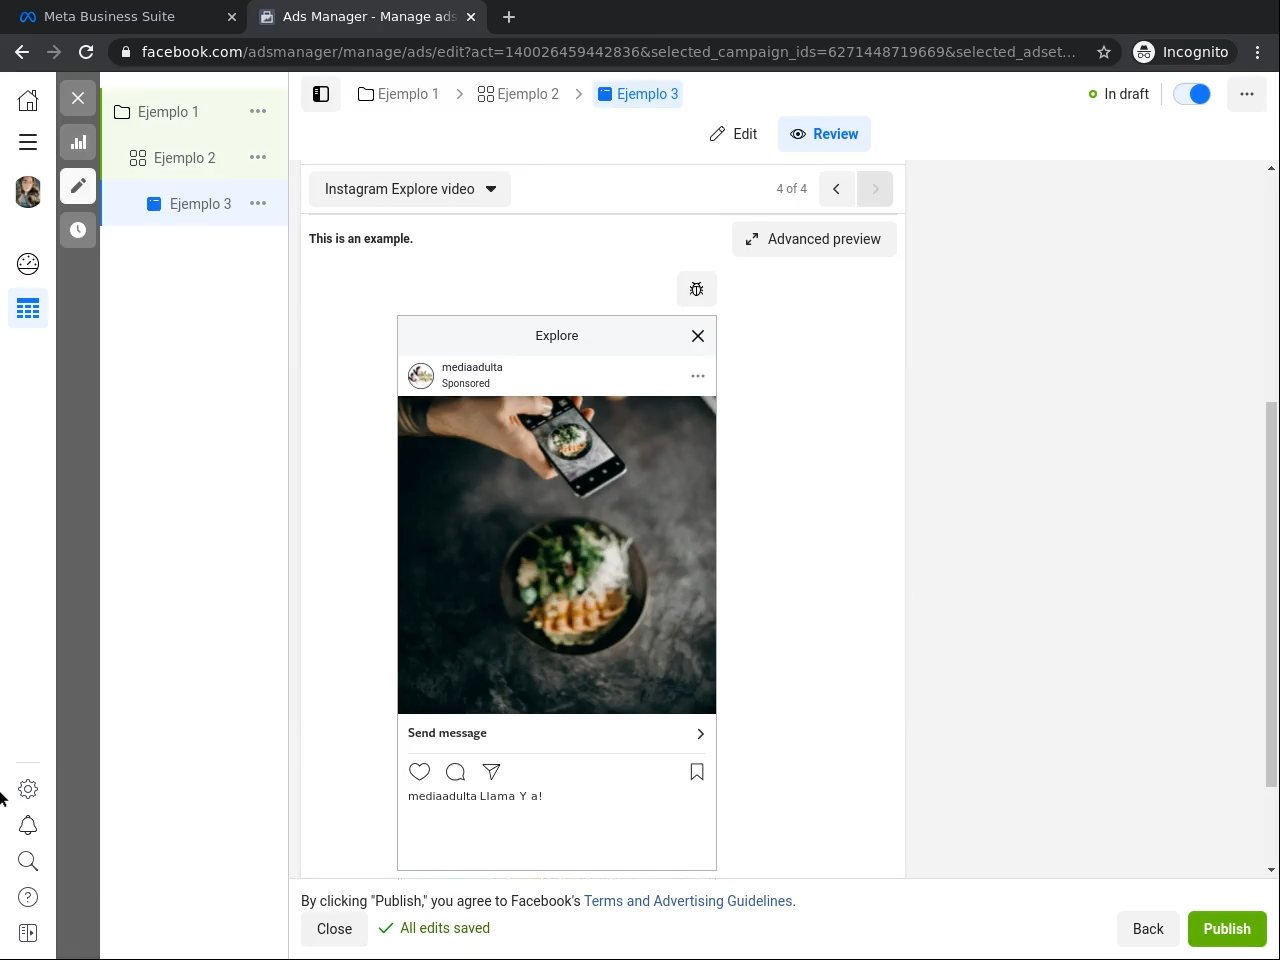Click the Back button
The width and height of the screenshot is (1280, 960).
click(1148, 929)
